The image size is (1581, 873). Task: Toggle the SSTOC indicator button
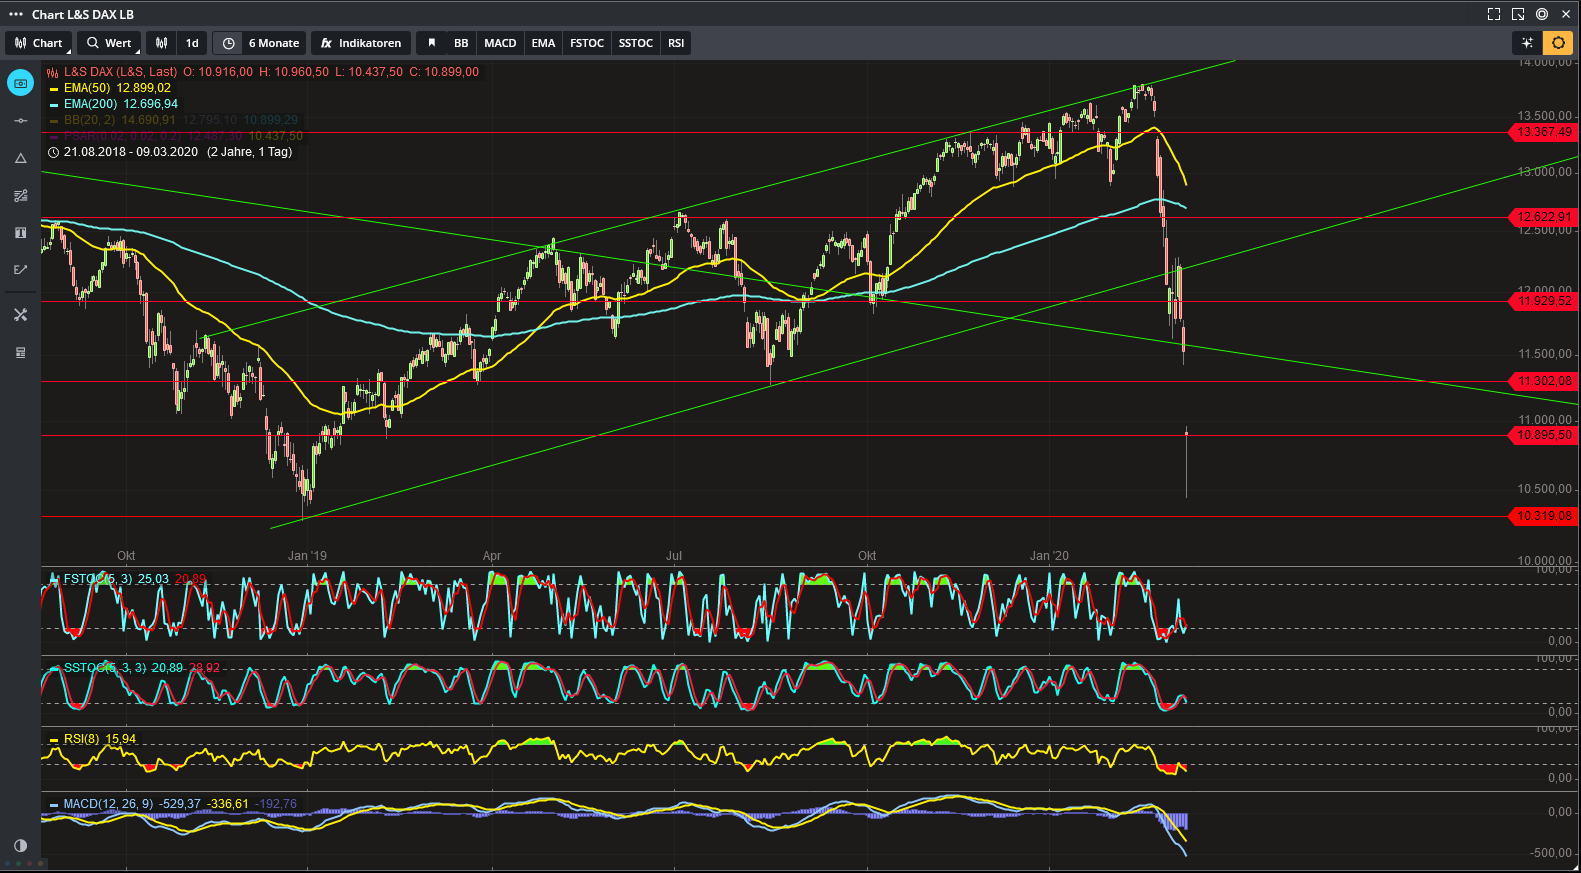pyautogui.click(x=635, y=43)
